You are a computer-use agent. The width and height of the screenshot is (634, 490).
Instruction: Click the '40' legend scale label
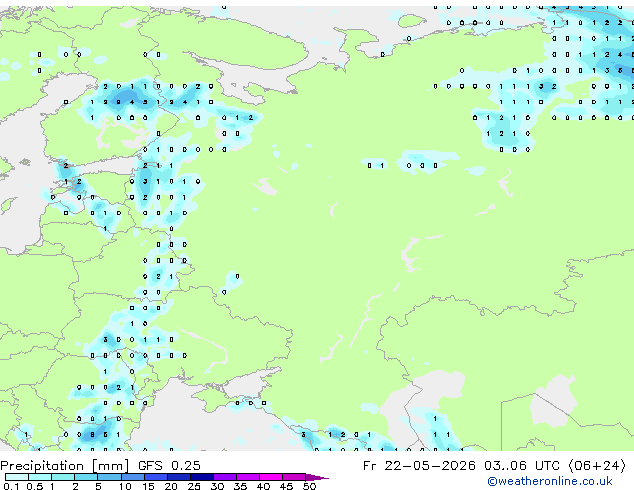click(x=263, y=486)
